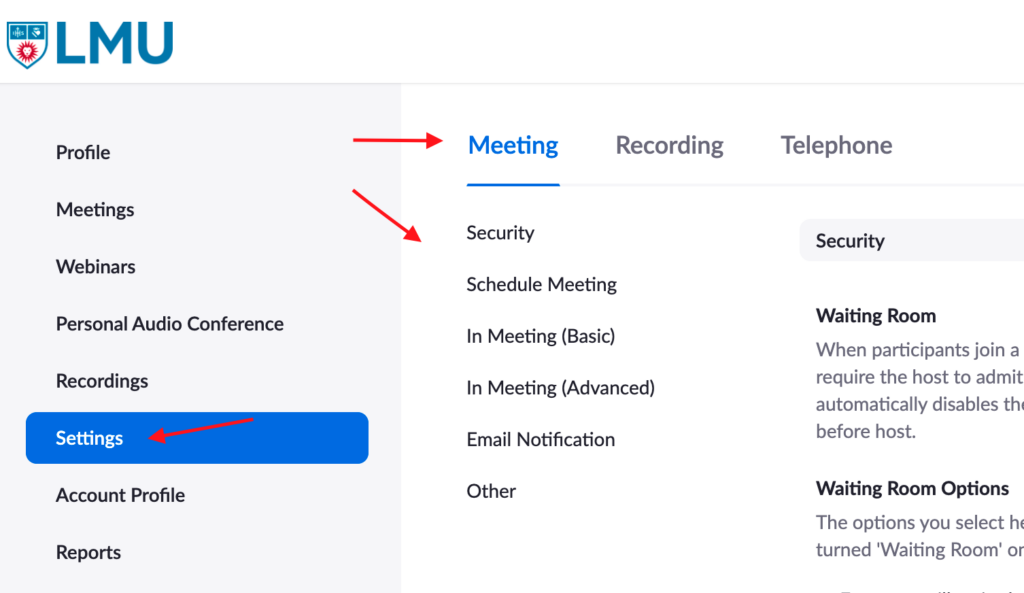Open the Recordings page
Screen dimensions: 1024x593
tap(102, 380)
